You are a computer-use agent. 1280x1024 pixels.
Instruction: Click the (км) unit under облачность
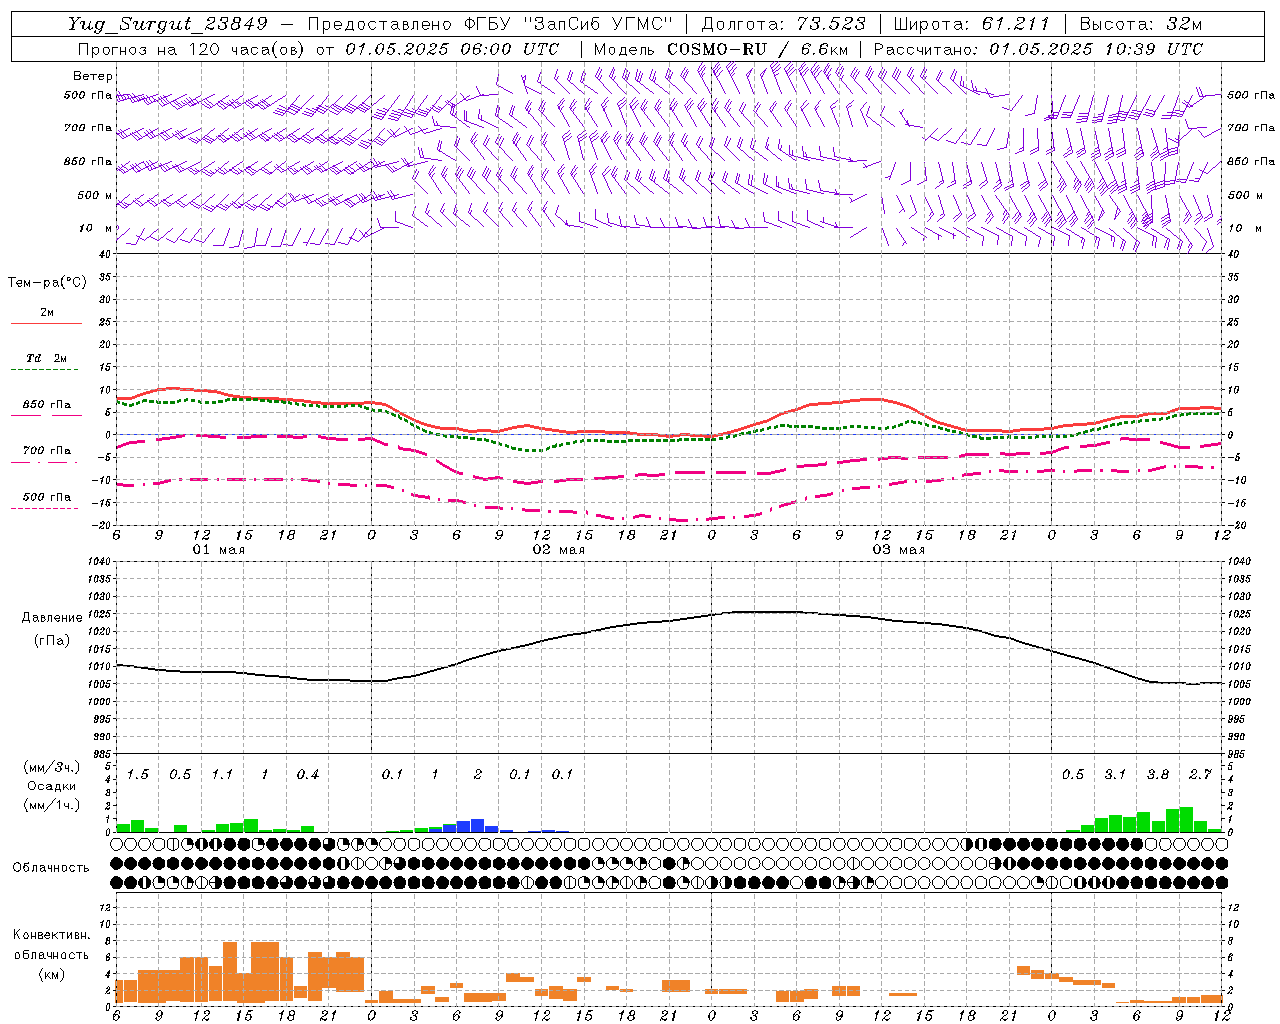coord(51,974)
